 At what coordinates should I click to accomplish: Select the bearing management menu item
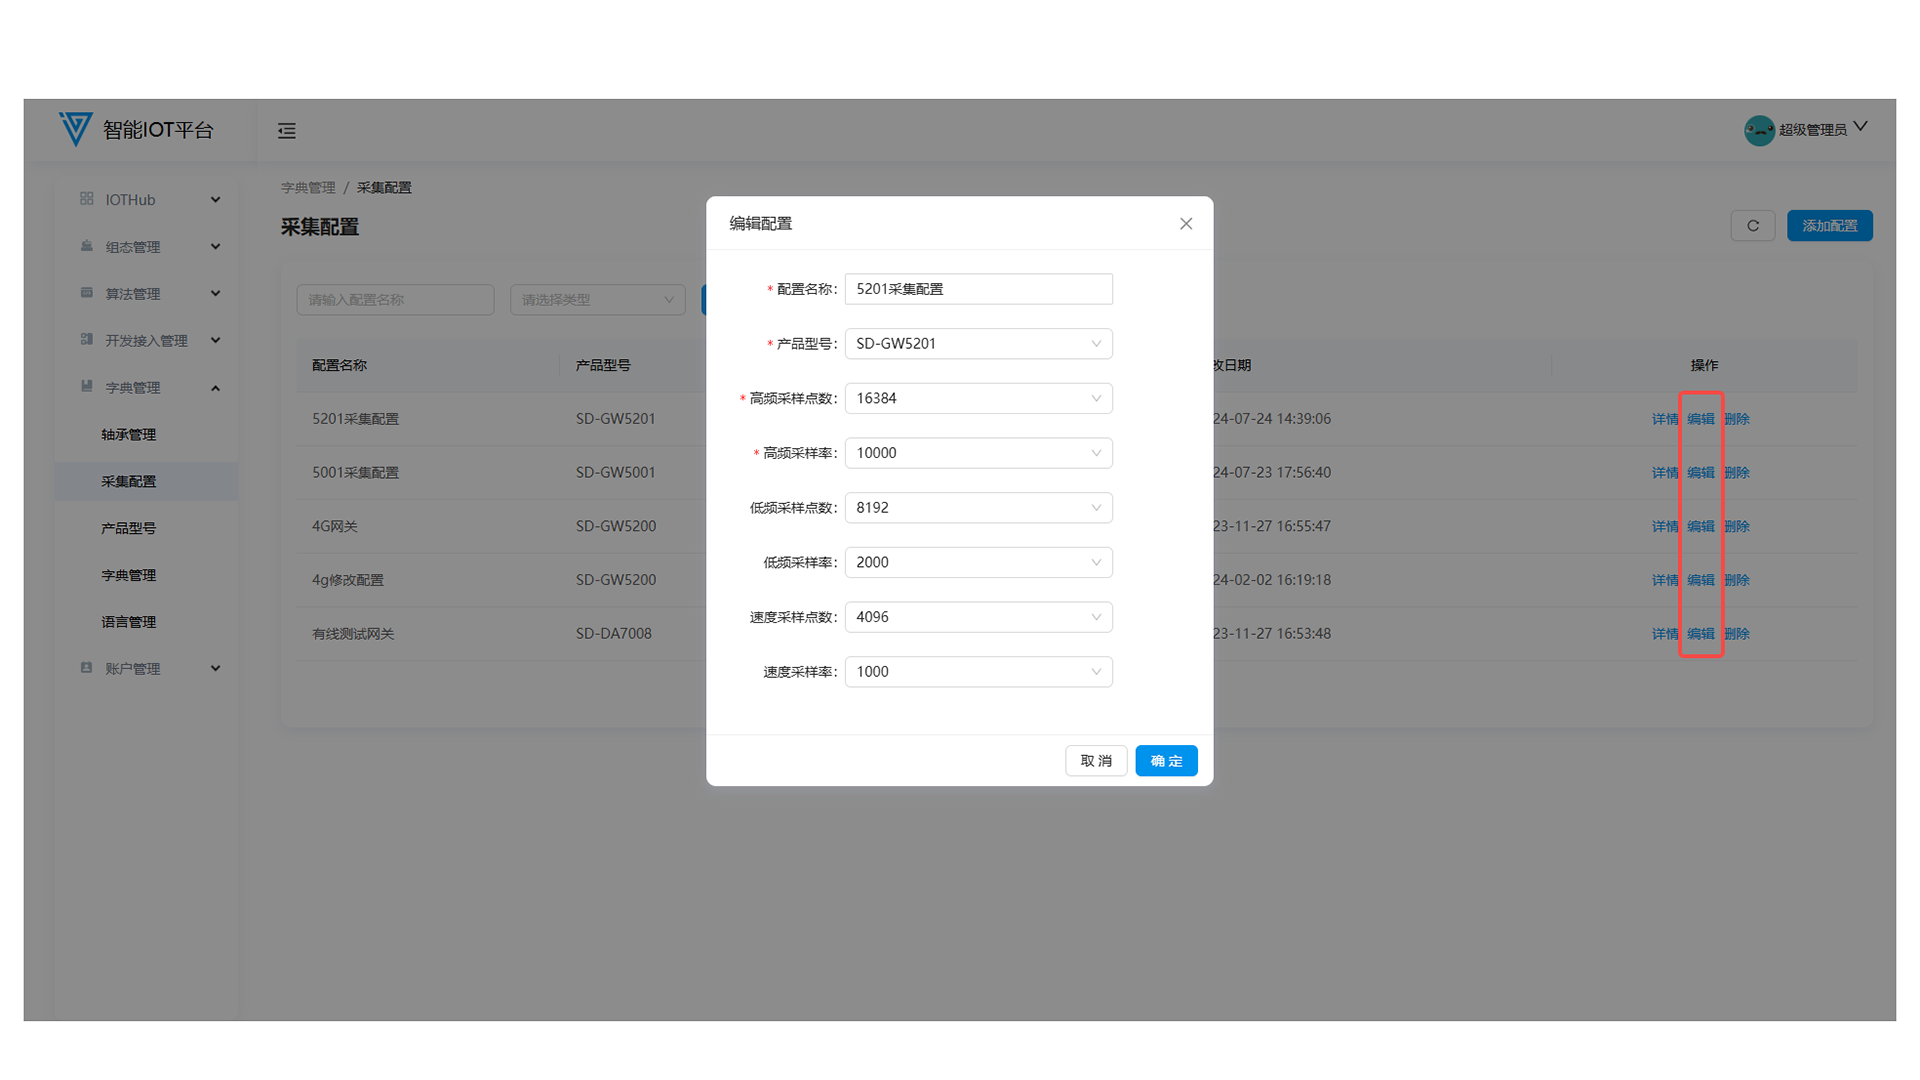[128, 435]
